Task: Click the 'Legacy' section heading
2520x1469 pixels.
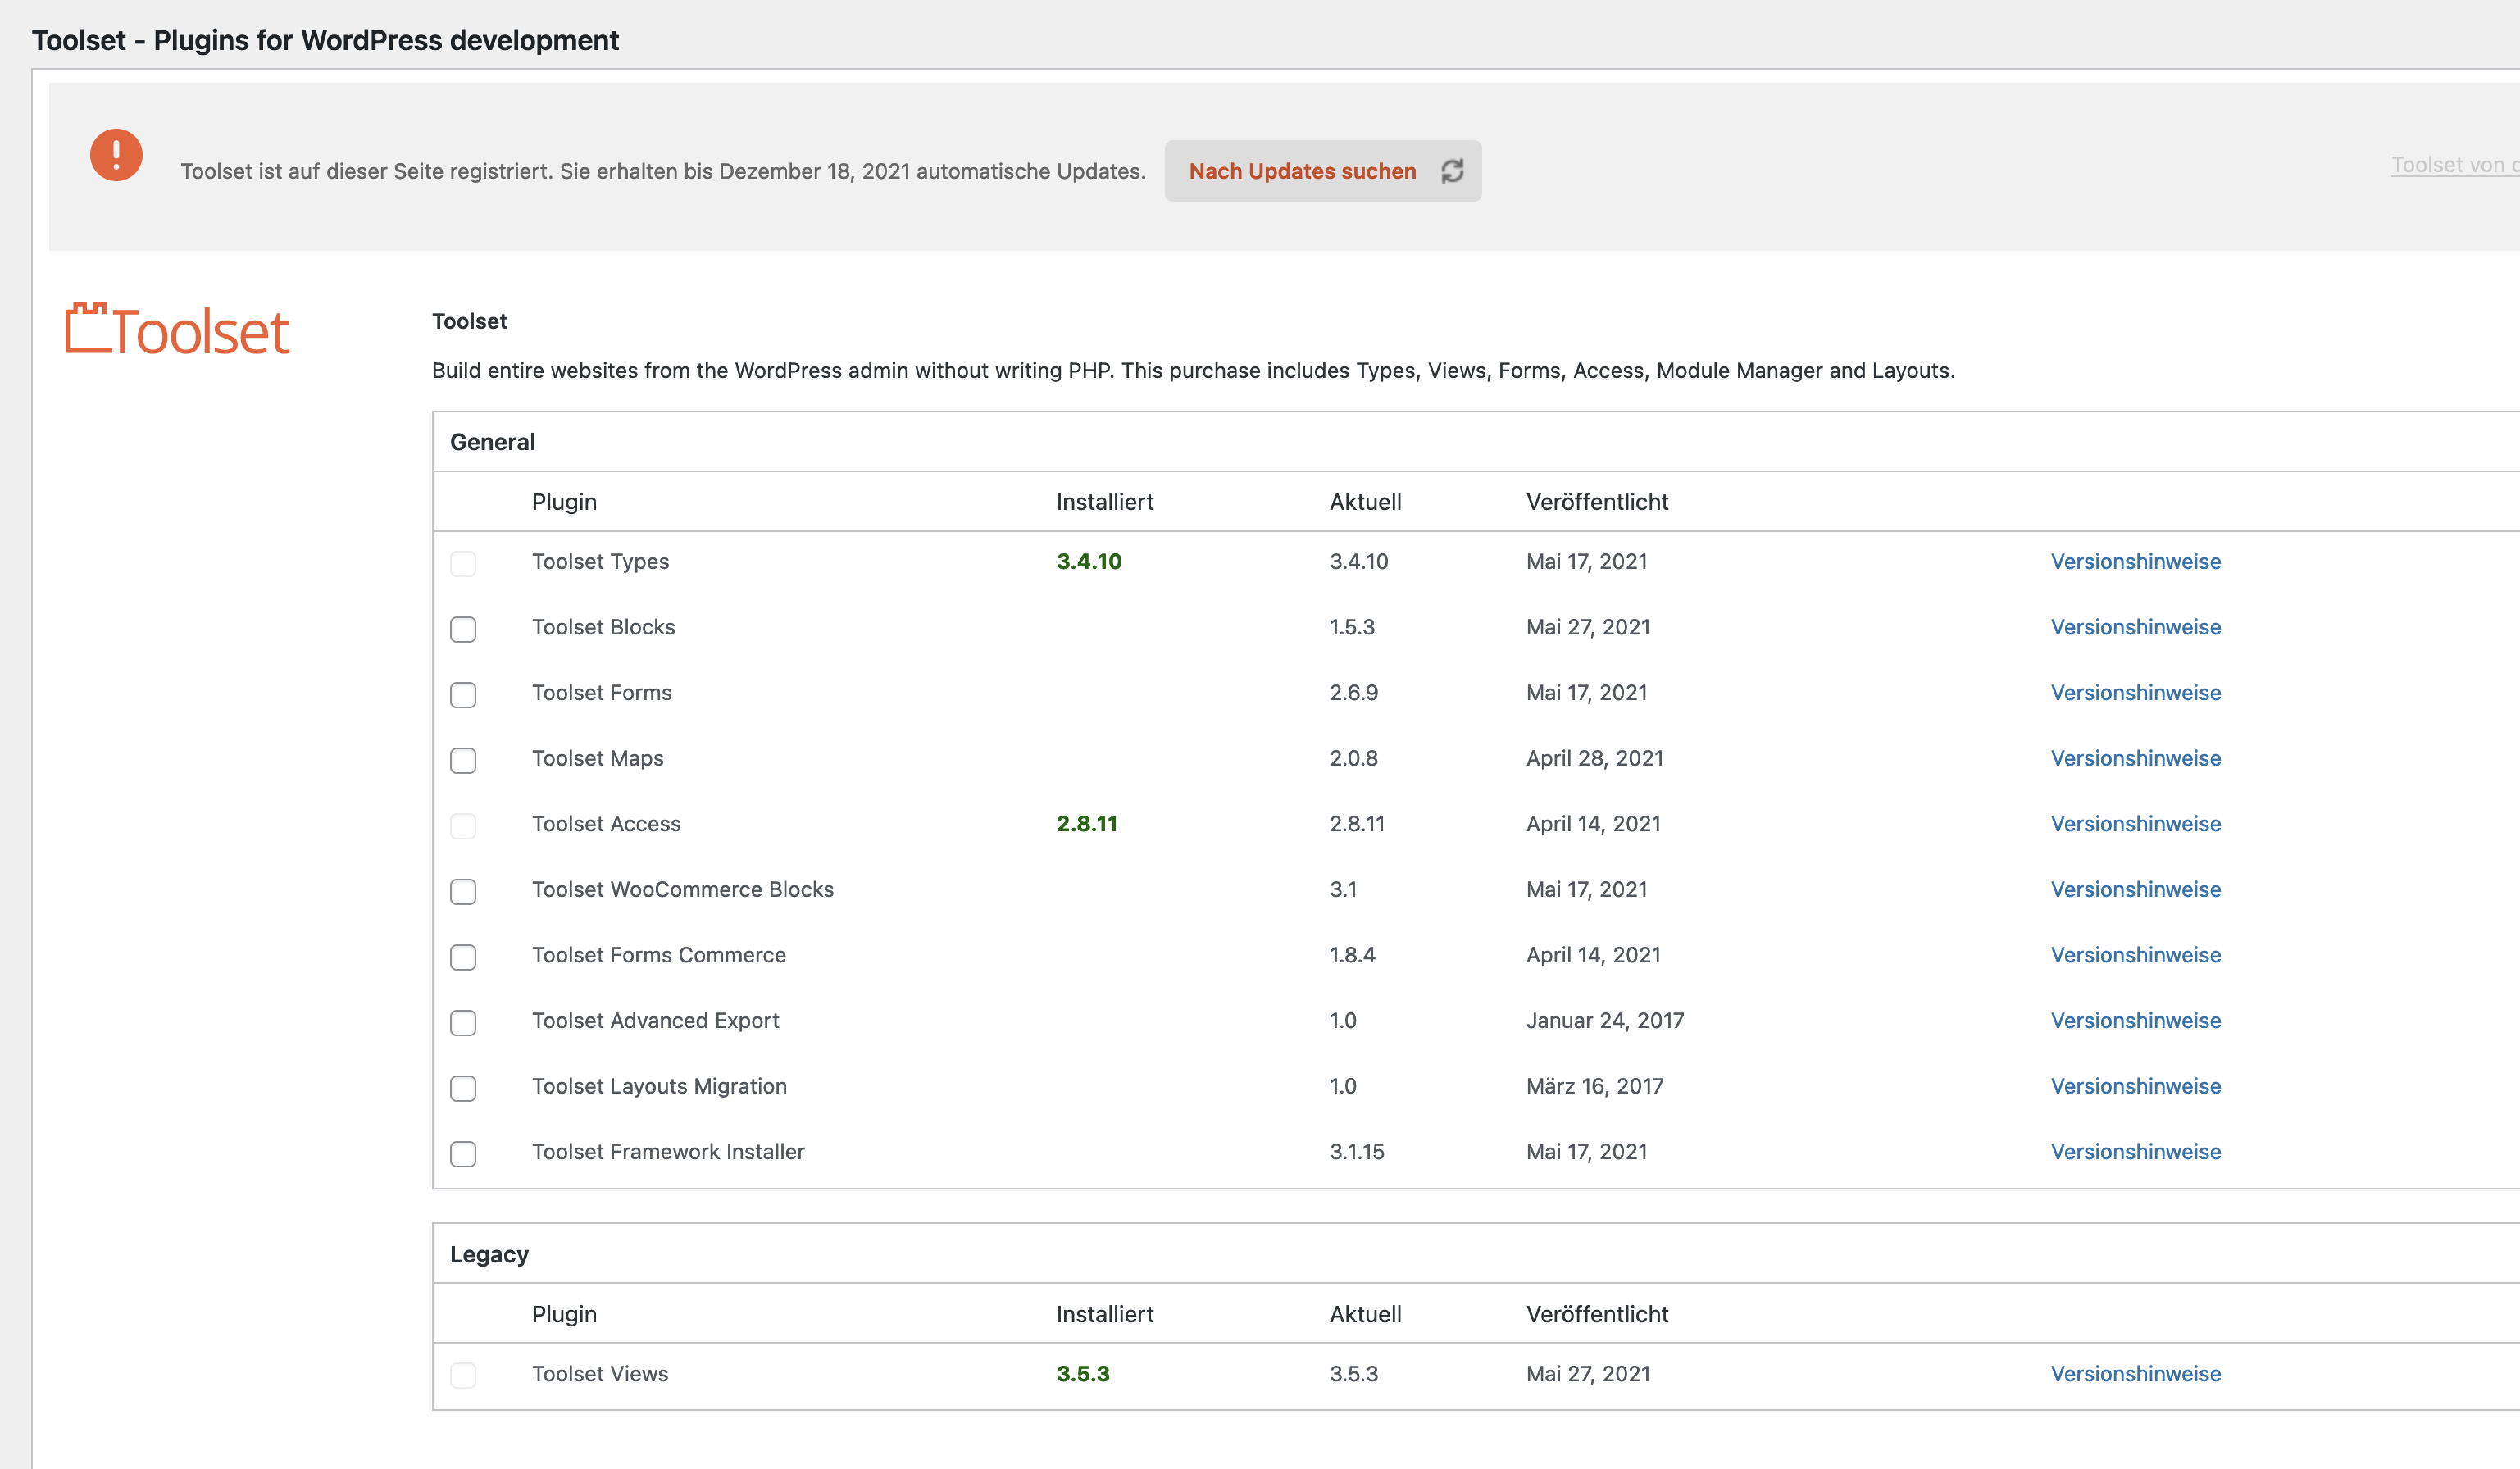Action: pyautogui.click(x=489, y=1254)
